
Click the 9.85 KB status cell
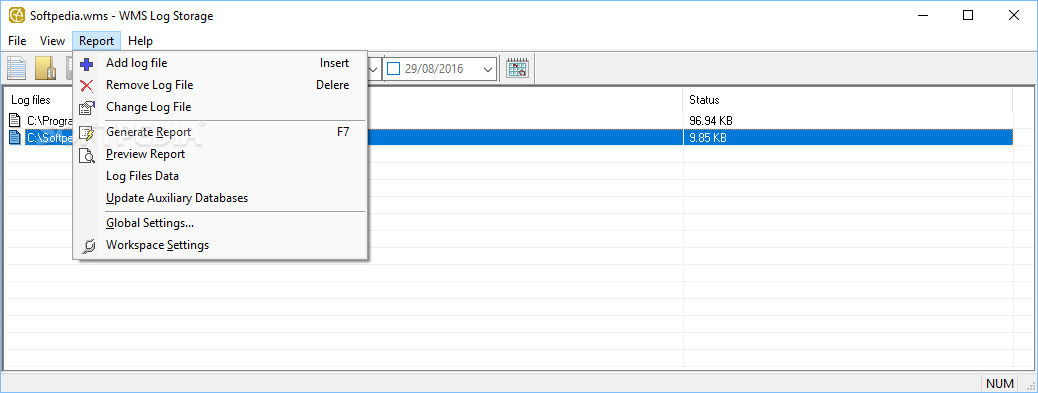(x=708, y=138)
